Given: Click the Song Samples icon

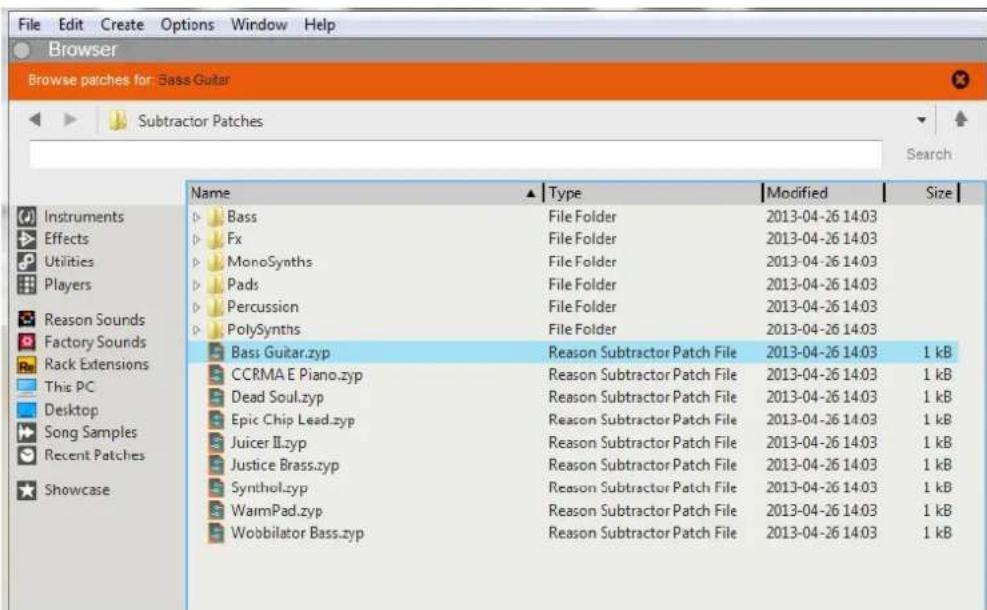Looking at the screenshot, I should click(26, 432).
